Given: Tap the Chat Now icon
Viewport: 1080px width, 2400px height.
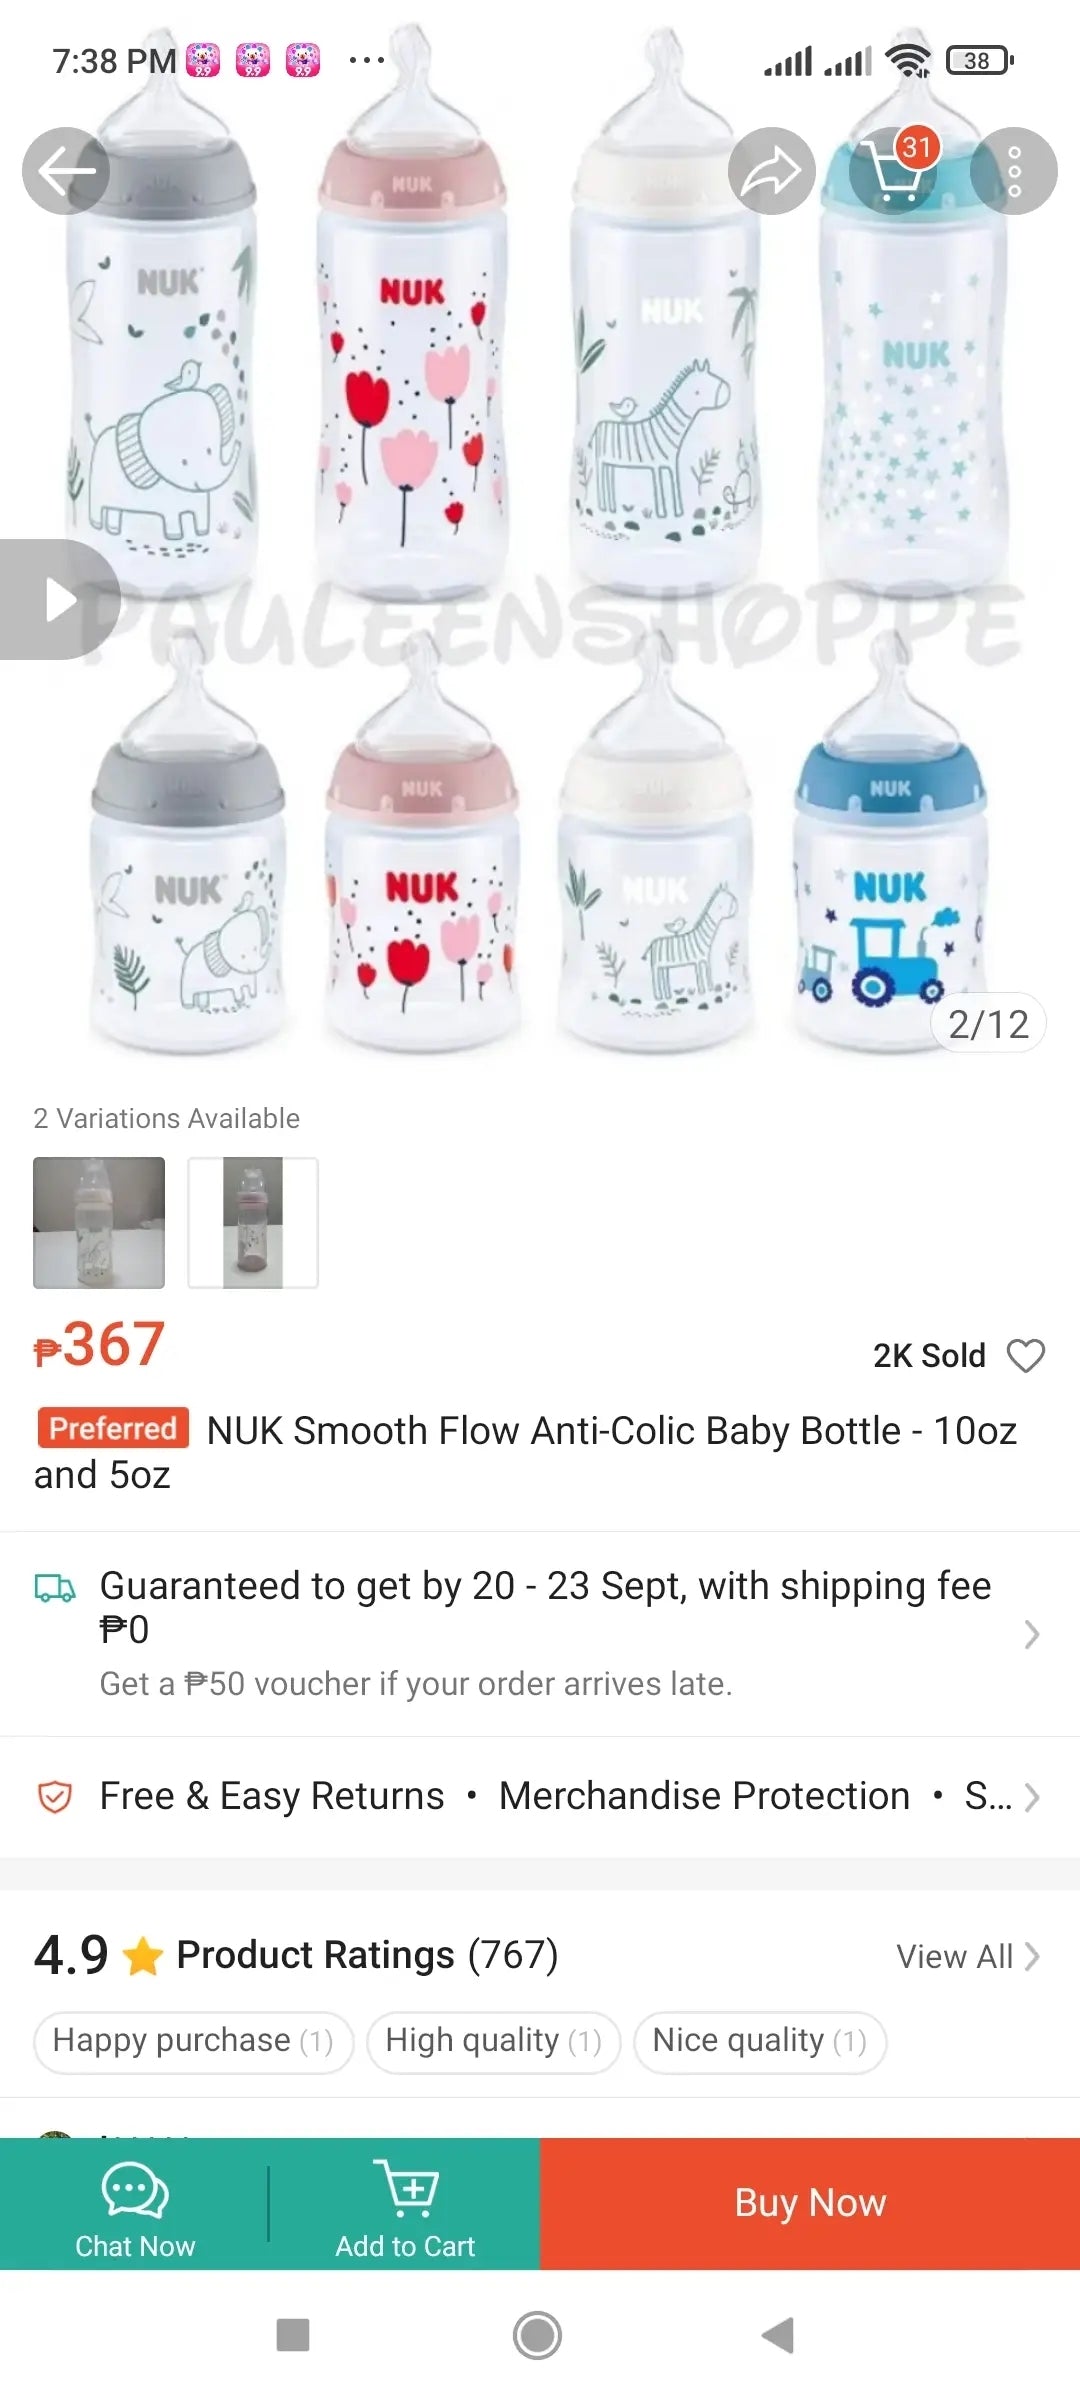Looking at the screenshot, I should pos(135,2190).
